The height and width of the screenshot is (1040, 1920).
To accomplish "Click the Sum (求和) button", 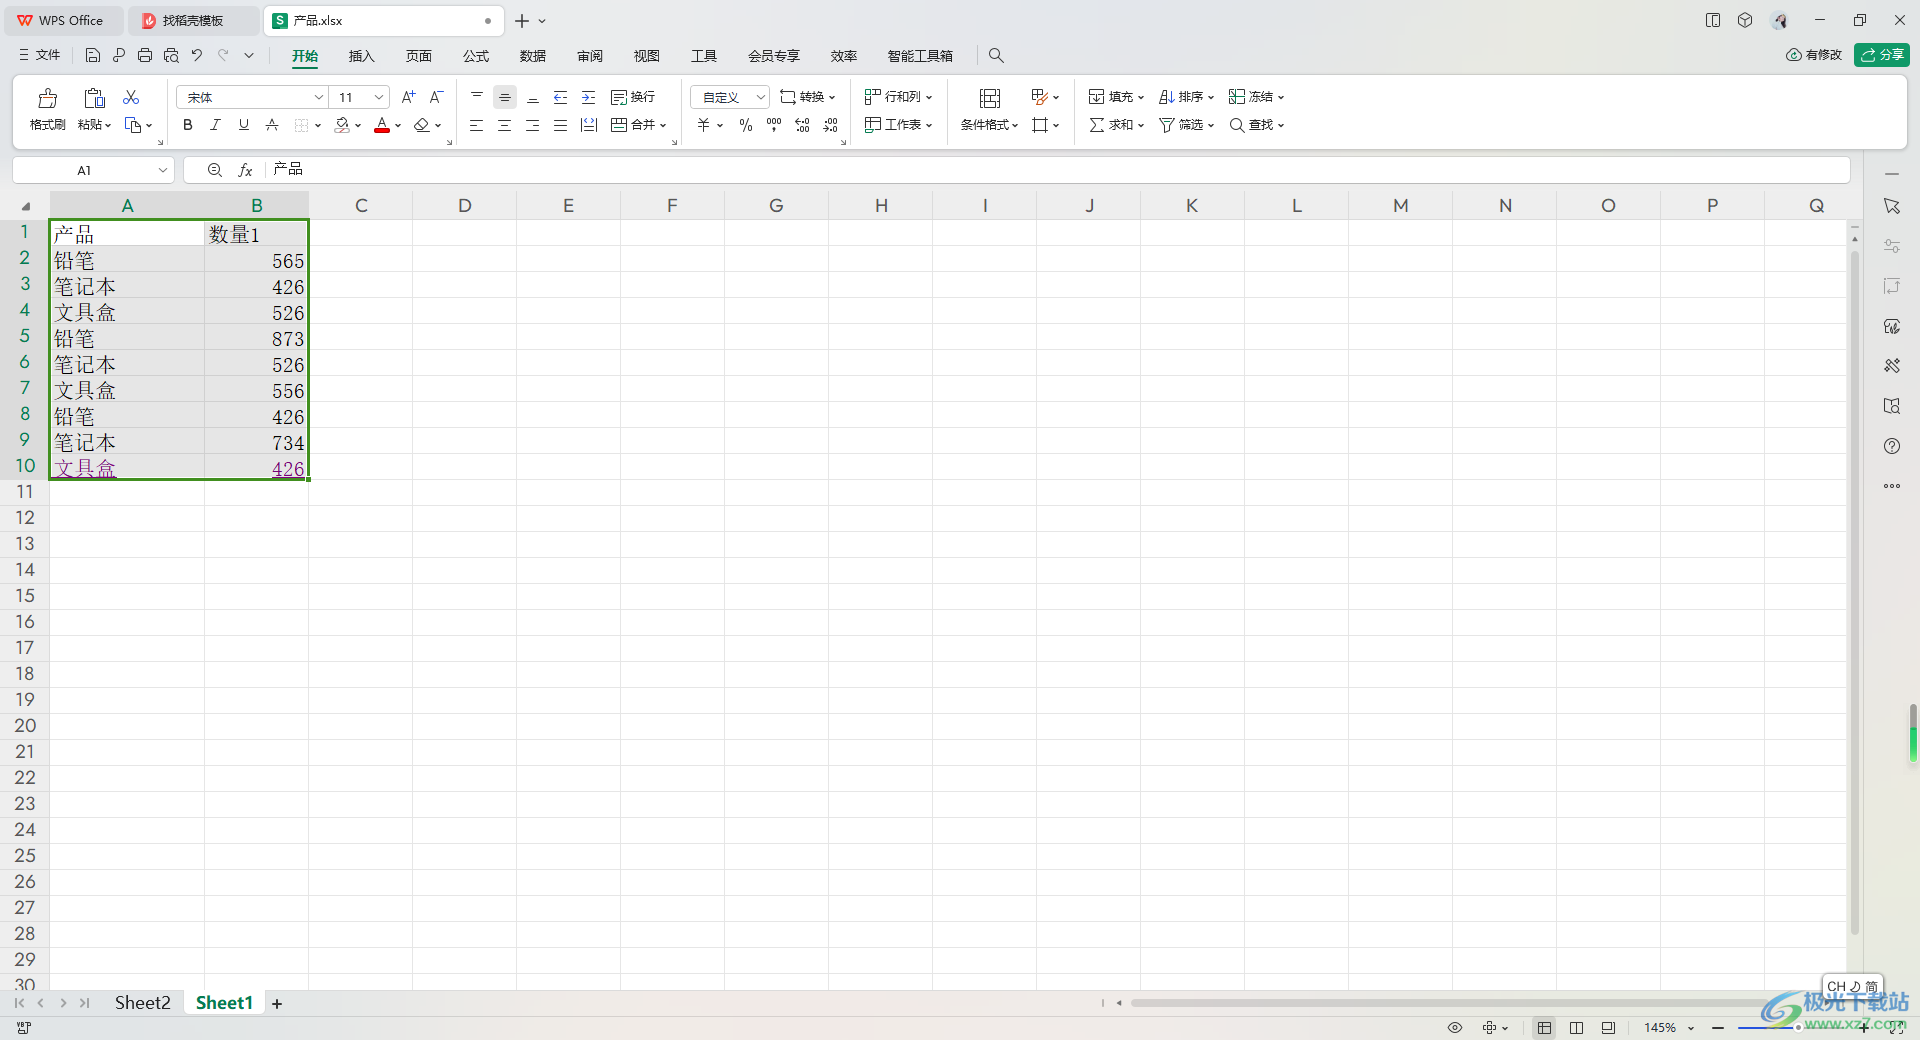I will pyautogui.click(x=1117, y=125).
